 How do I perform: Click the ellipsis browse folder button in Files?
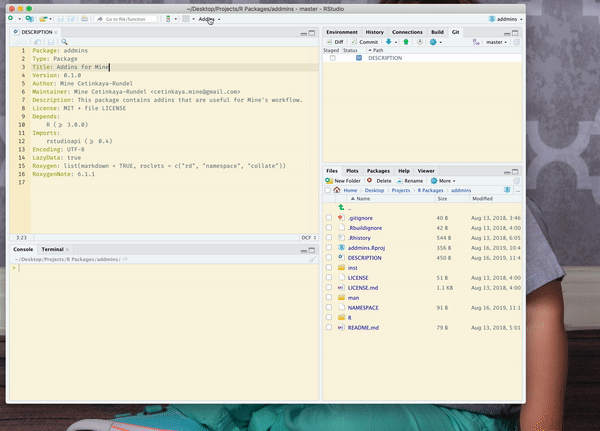518,190
